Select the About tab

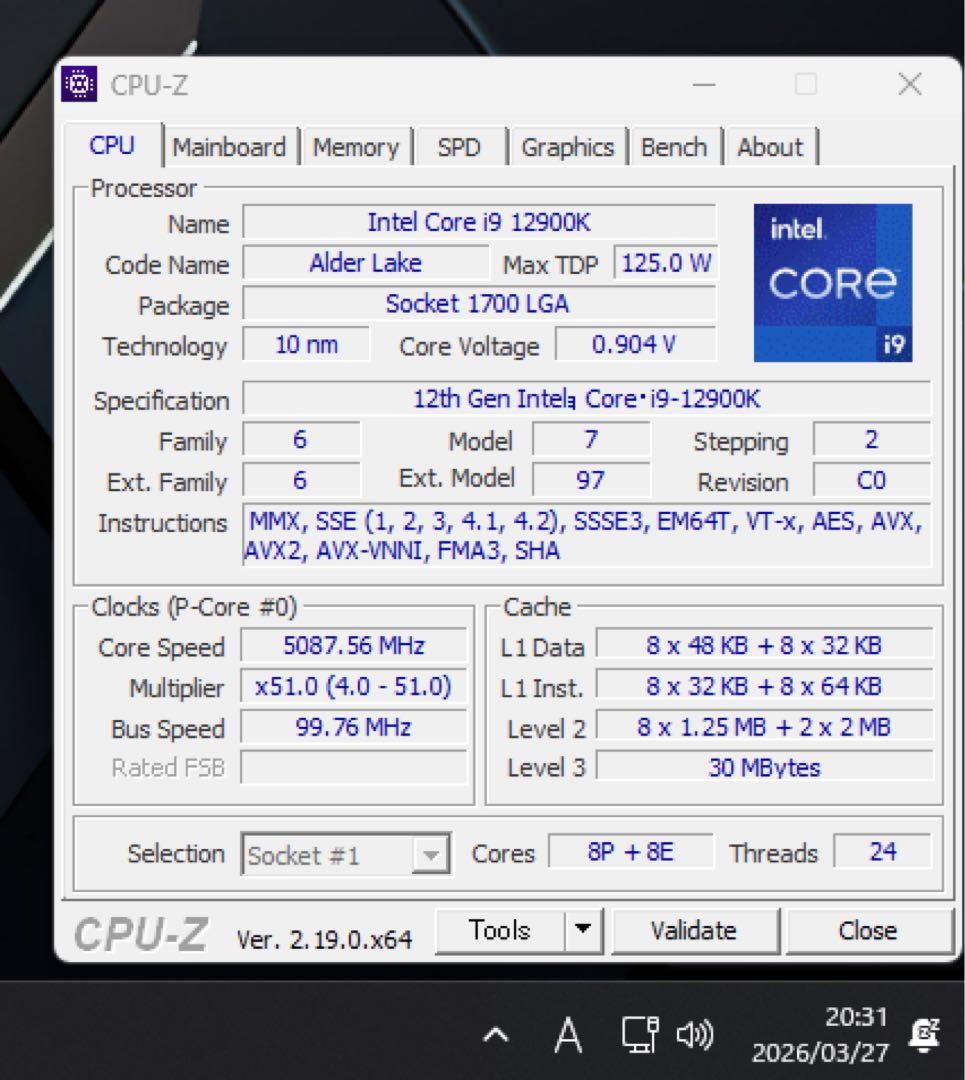pos(770,147)
